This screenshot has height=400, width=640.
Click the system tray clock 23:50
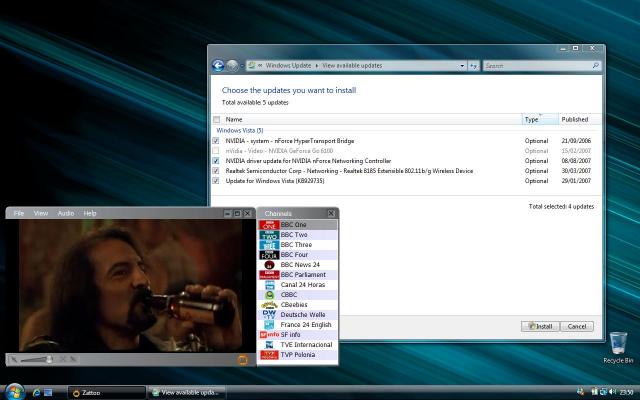(x=627, y=392)
